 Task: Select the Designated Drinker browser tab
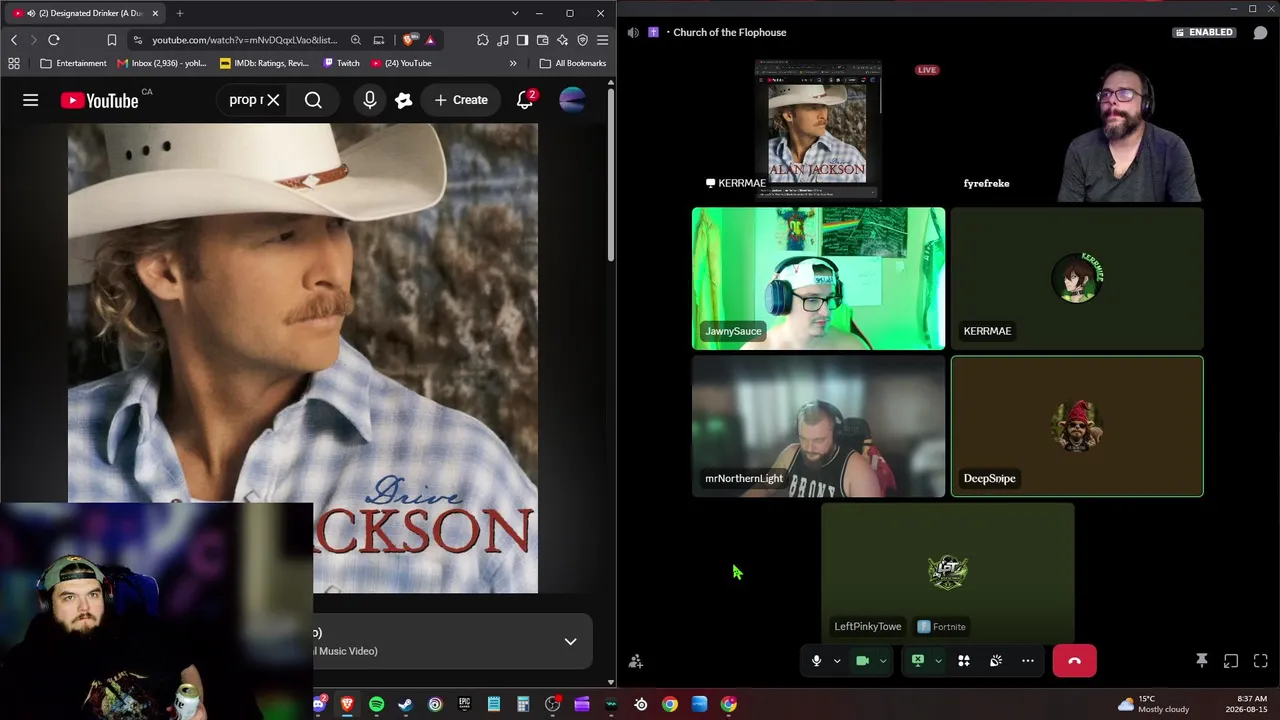coord(85,13)
